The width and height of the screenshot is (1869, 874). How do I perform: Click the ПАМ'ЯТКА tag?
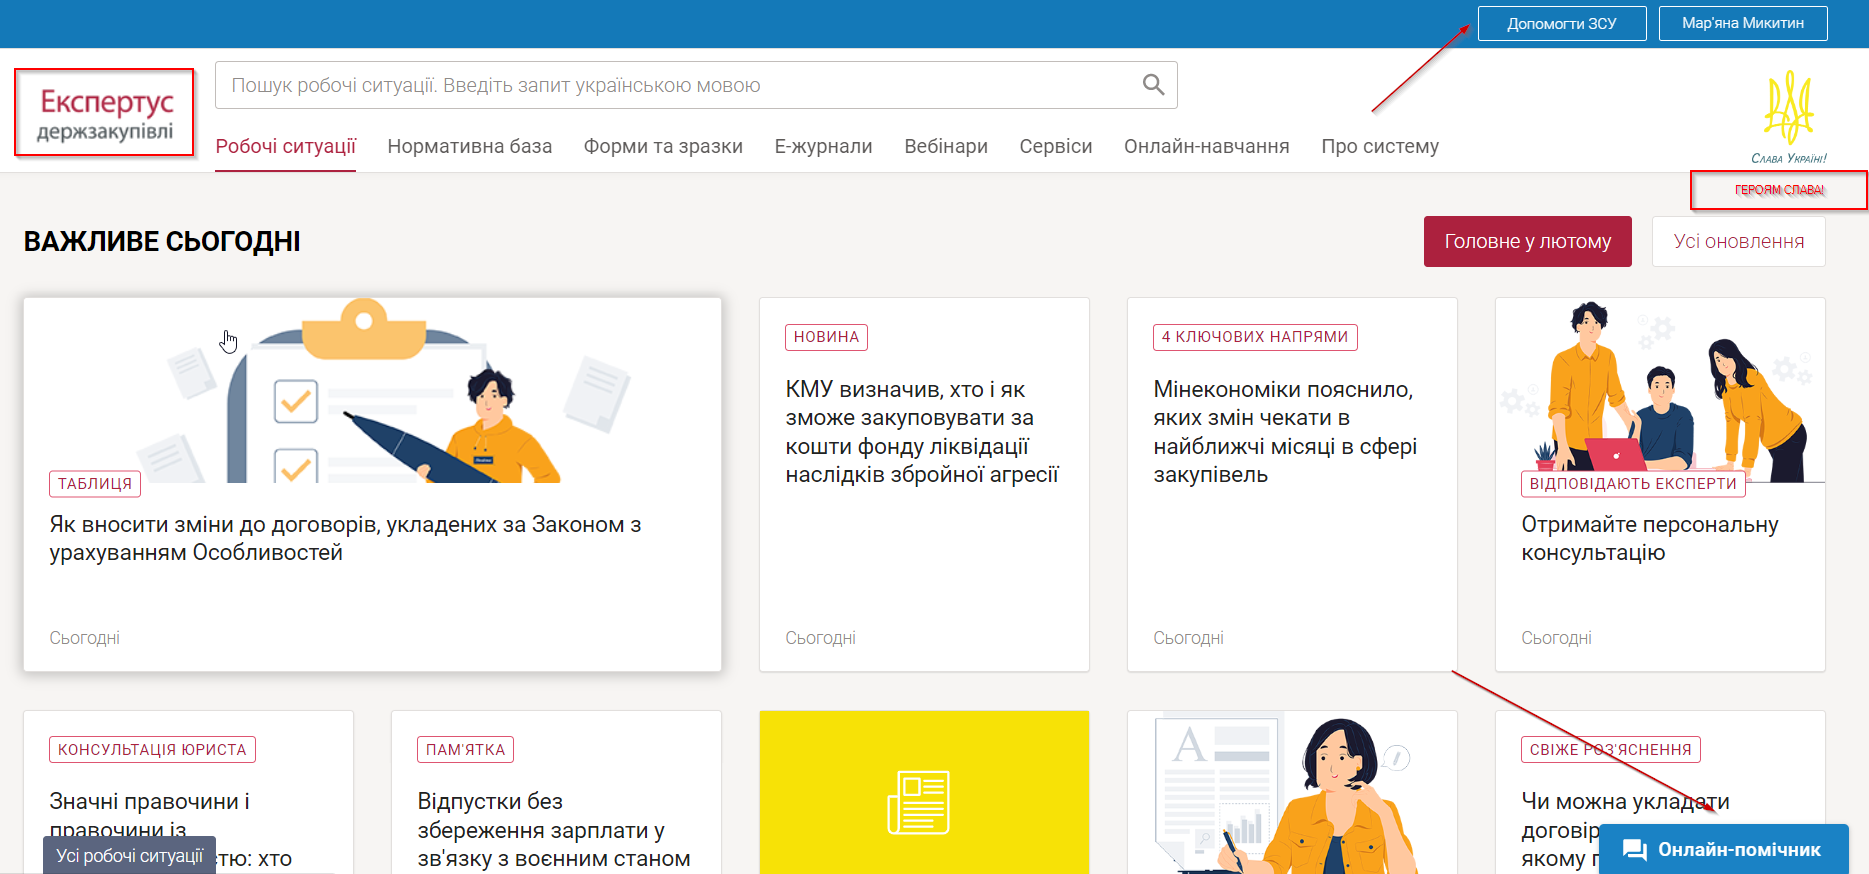click(x=465, y=750)
